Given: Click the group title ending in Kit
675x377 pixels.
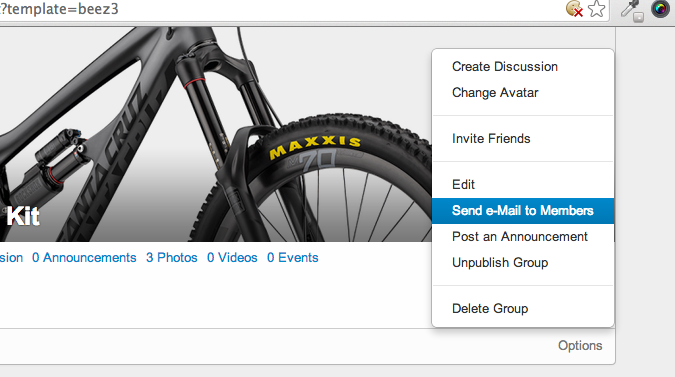Looking at the screenshot, I should pyautogui.click(x=23, y=216).
